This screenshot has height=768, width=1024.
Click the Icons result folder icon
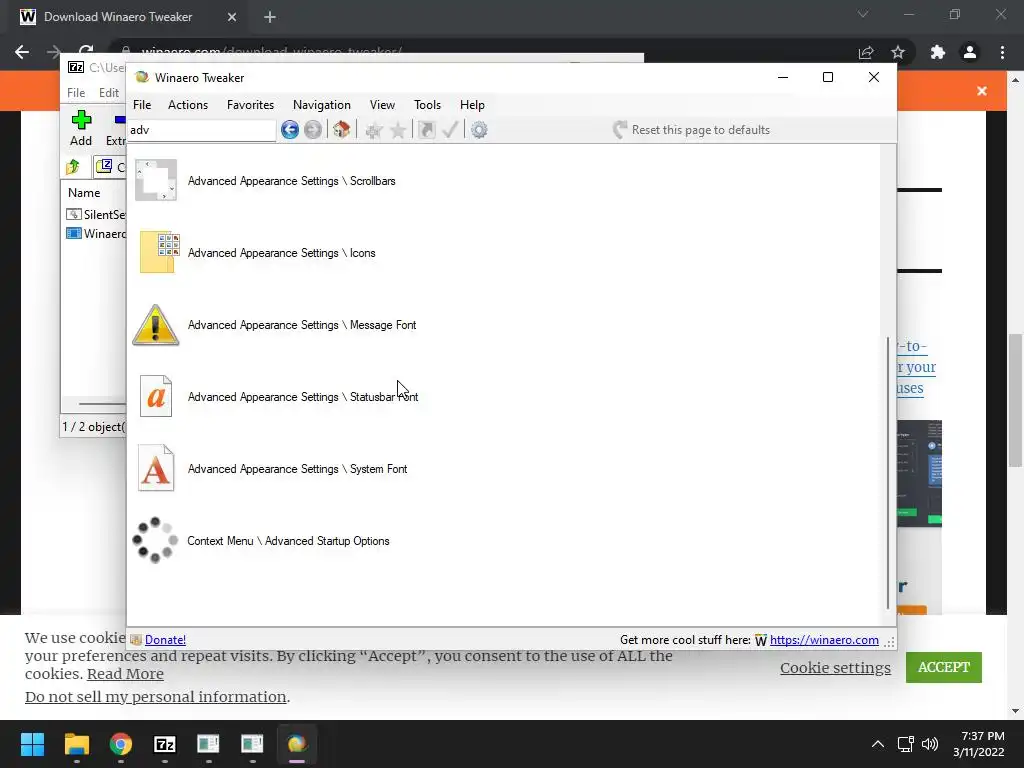click(x=159, y=252)
